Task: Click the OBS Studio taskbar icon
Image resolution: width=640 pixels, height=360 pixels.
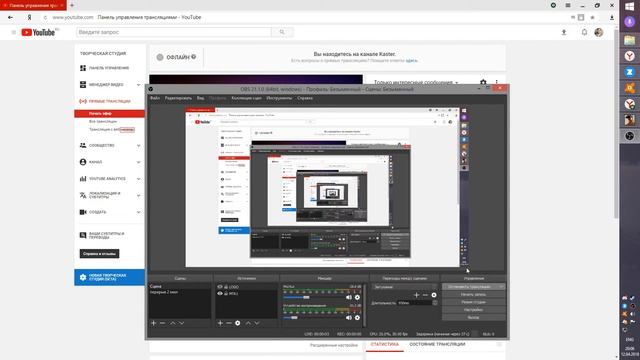Action: click(630, 136)
